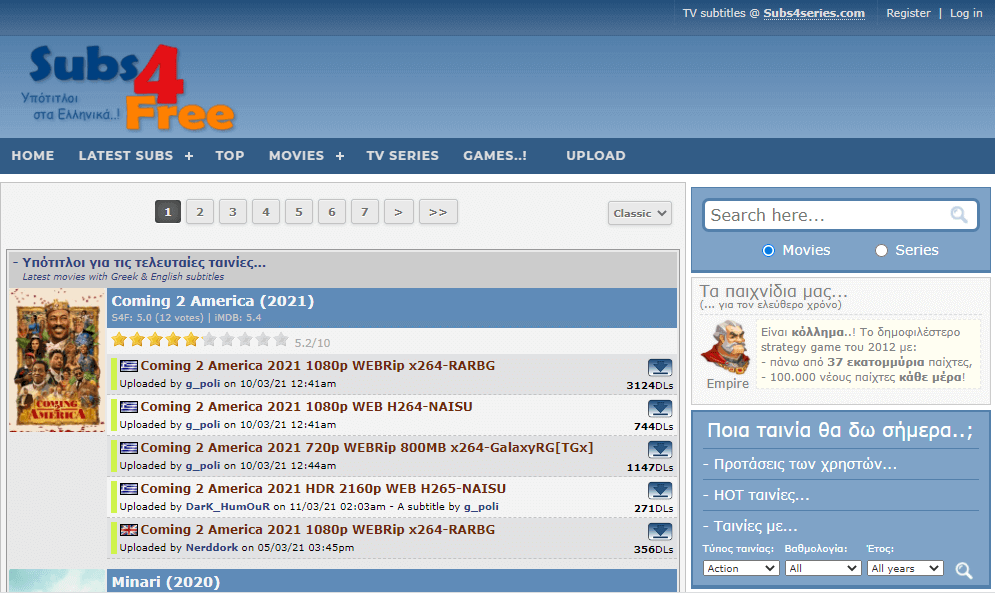Image resolution: width=995 pixels, height=593 pixels.
Task: Click the Register link
Action: pyautogui.click(x=908, y=13)
